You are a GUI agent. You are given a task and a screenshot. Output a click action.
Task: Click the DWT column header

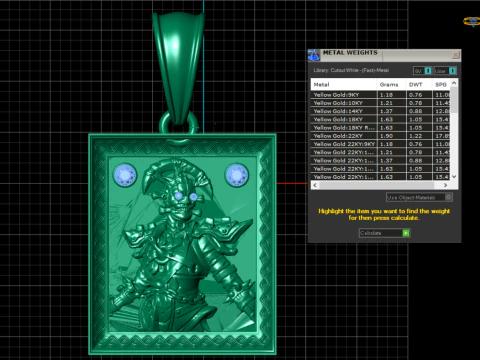point(418,85)
